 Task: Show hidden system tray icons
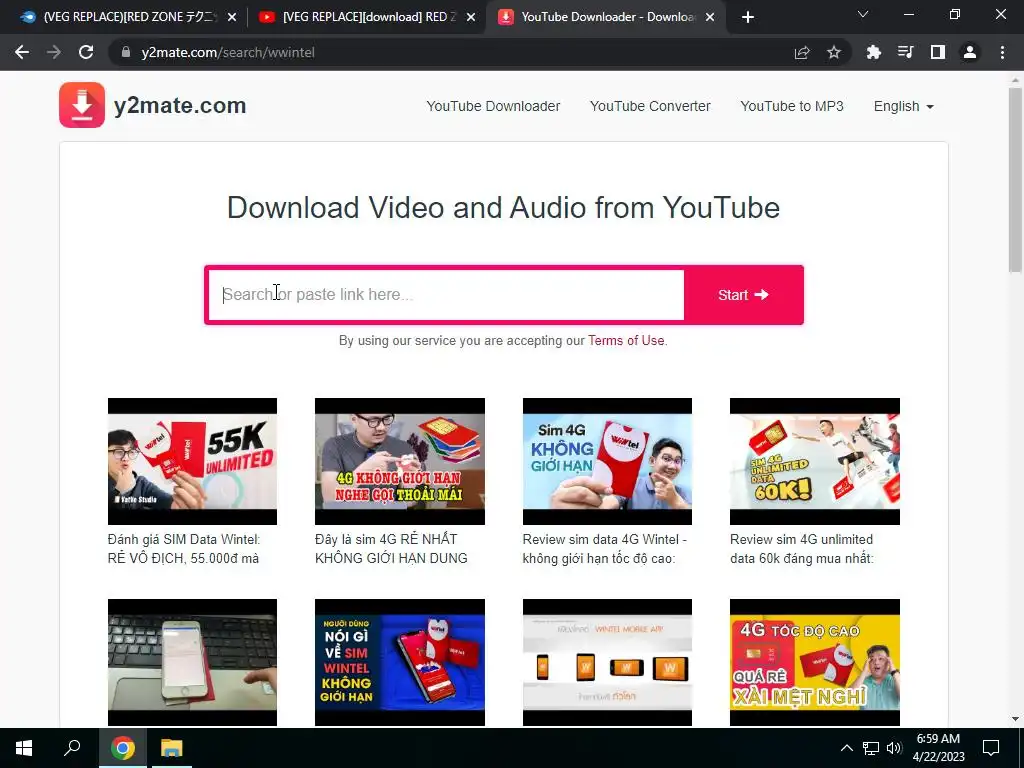tap(846, 748)
